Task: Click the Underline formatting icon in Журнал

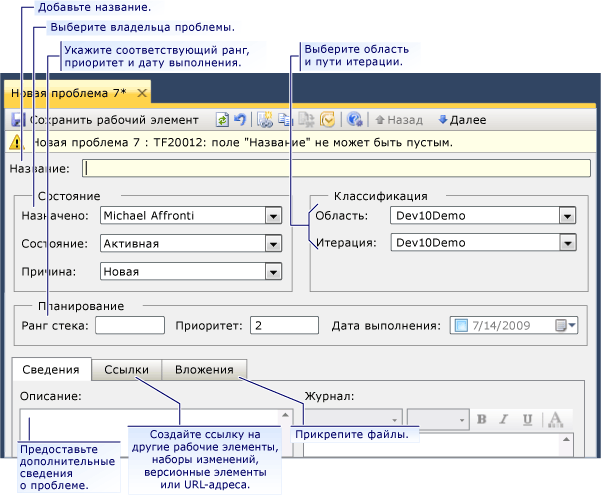Action: pyautogui.click(x=527, y=419)
